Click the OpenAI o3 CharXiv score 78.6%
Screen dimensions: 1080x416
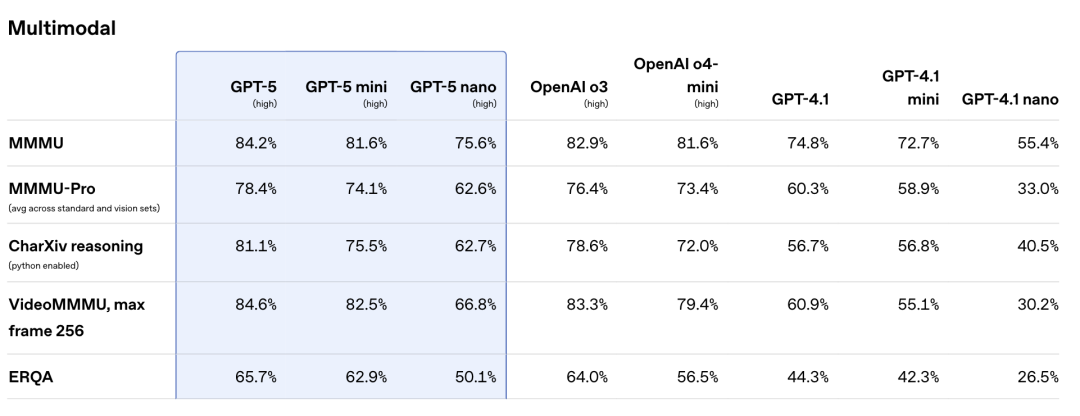coord(587,246)
